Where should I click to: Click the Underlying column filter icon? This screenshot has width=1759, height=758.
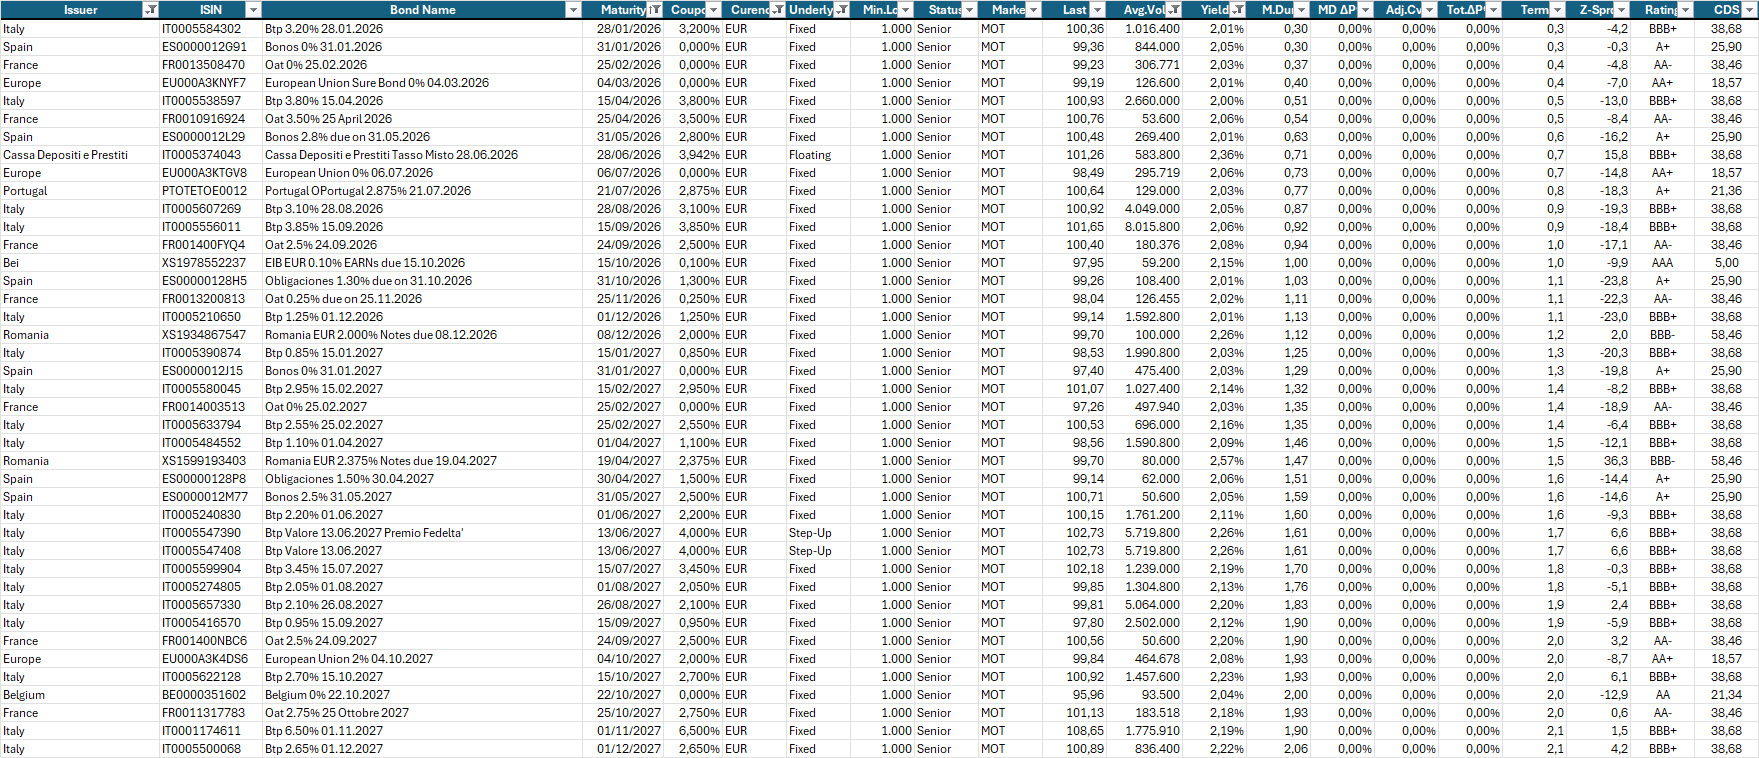[842, 10]
